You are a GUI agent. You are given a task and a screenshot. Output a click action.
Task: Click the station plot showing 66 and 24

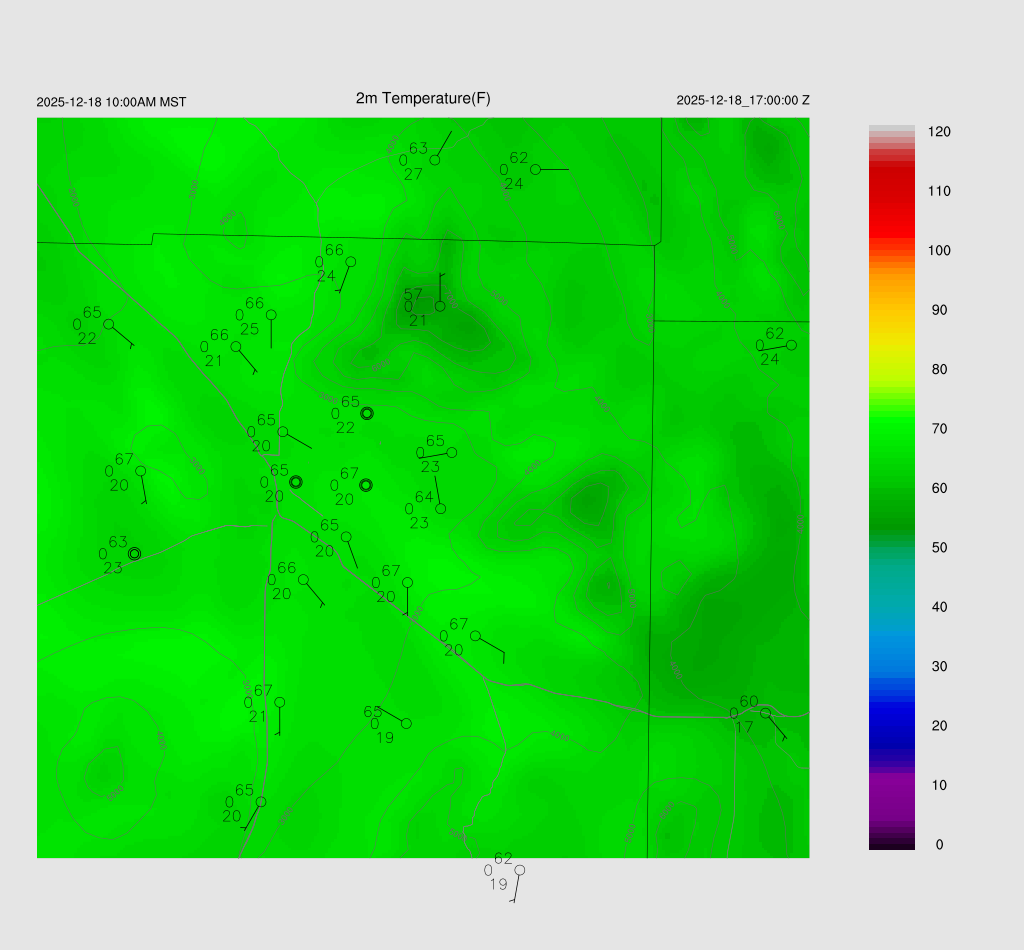350,262
